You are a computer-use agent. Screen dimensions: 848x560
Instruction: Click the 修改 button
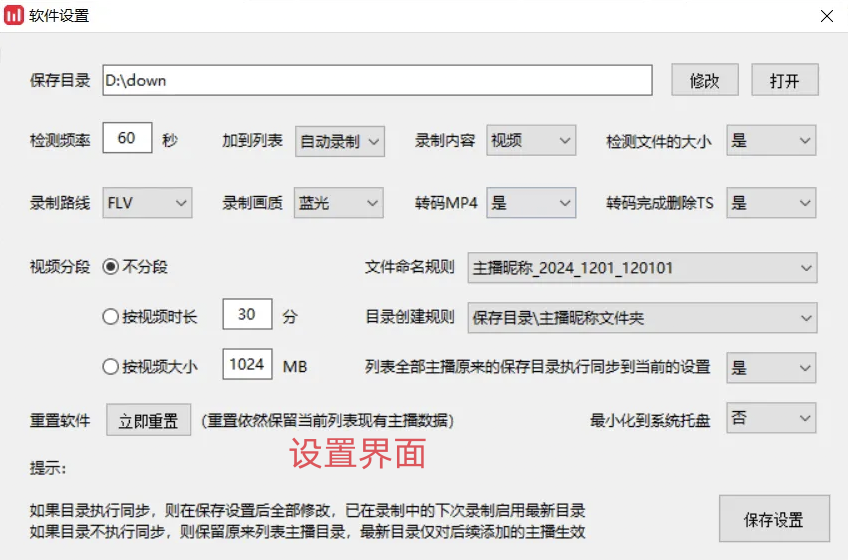705,80
